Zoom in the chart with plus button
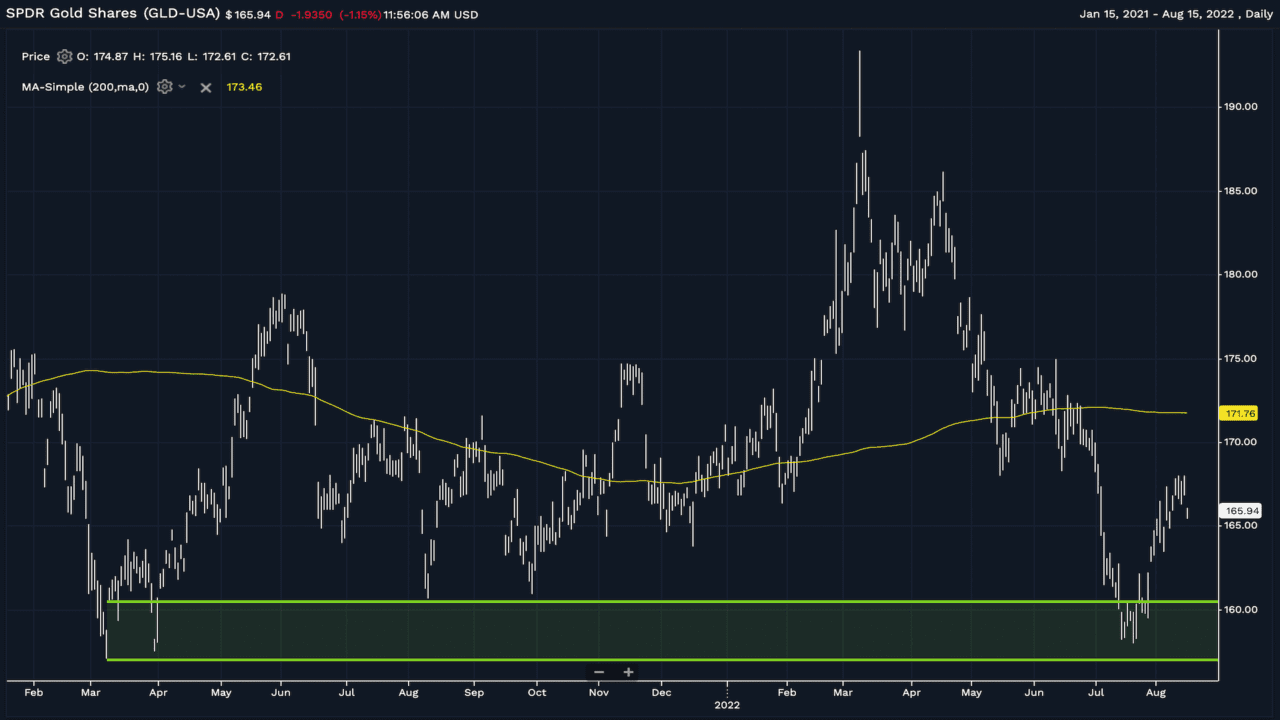Screen dimensions: 1280x720 pyautogui.click(x=628, y=672)
